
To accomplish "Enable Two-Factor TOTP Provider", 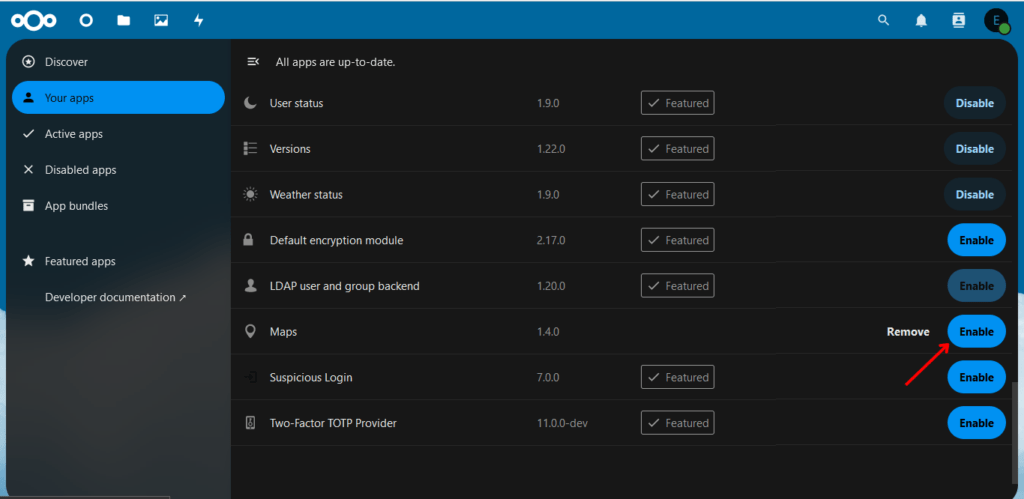I will point(976,423).
